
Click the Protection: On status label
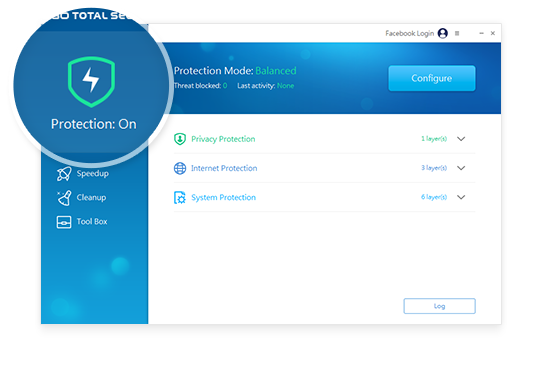(94, 124)
